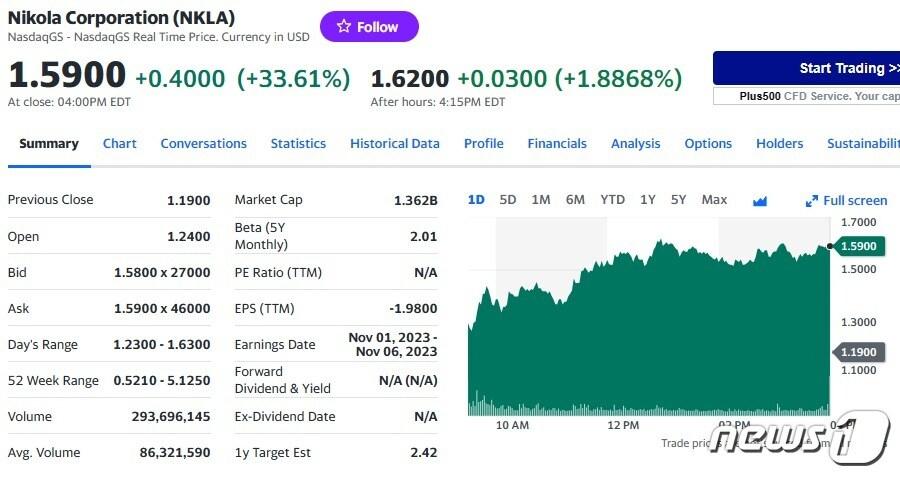Open Historical Data tab
The height and width of the screenshot is (477, 900).
pos(394,144)
